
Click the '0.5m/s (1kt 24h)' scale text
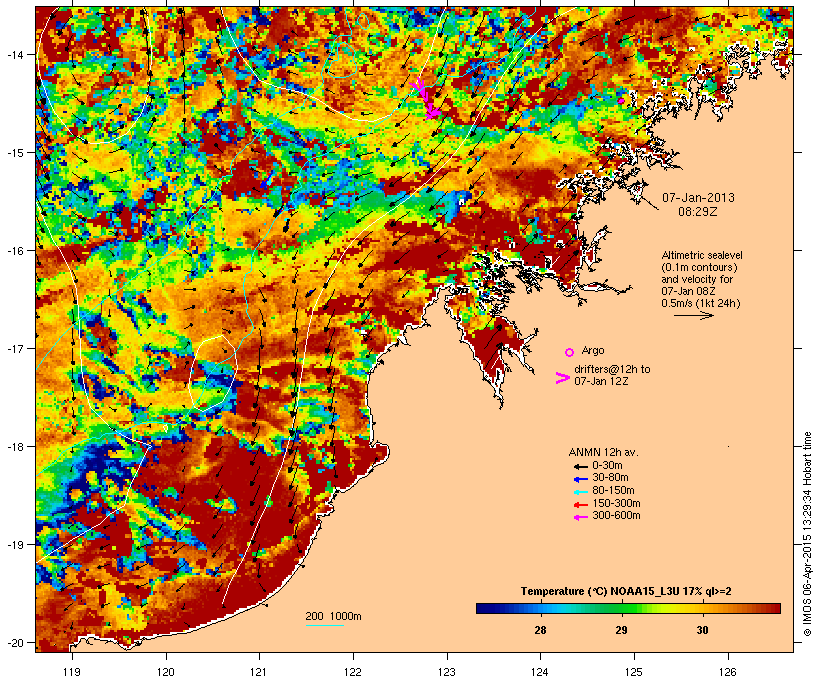tap(701, 303)
